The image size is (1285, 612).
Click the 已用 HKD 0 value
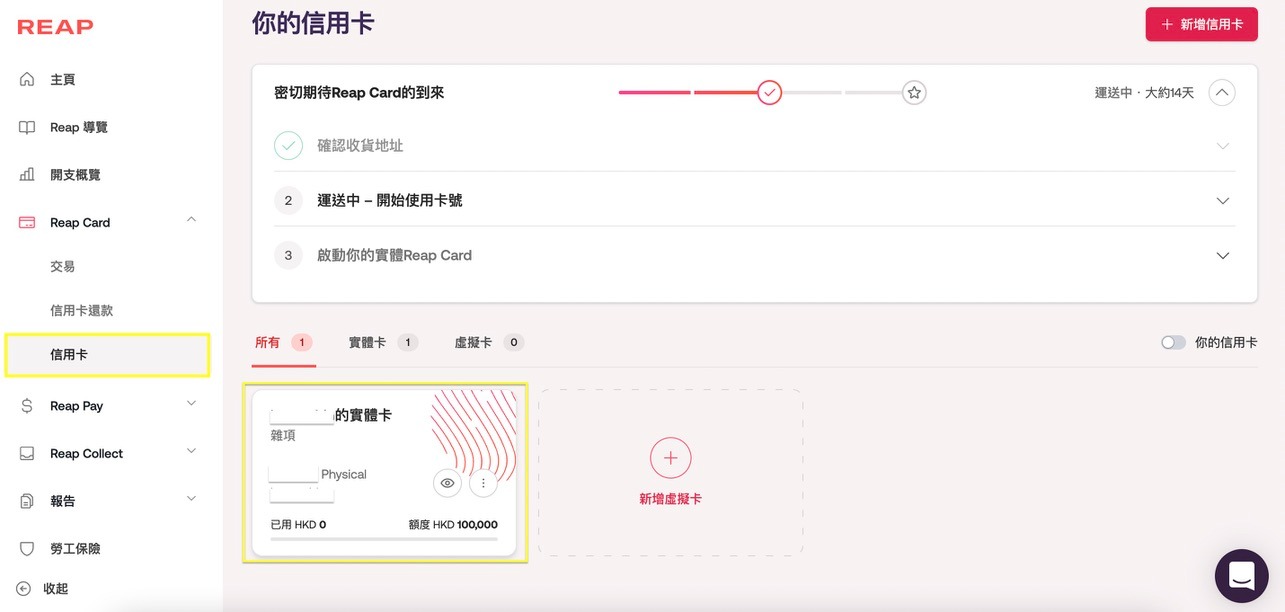[299, 525]
